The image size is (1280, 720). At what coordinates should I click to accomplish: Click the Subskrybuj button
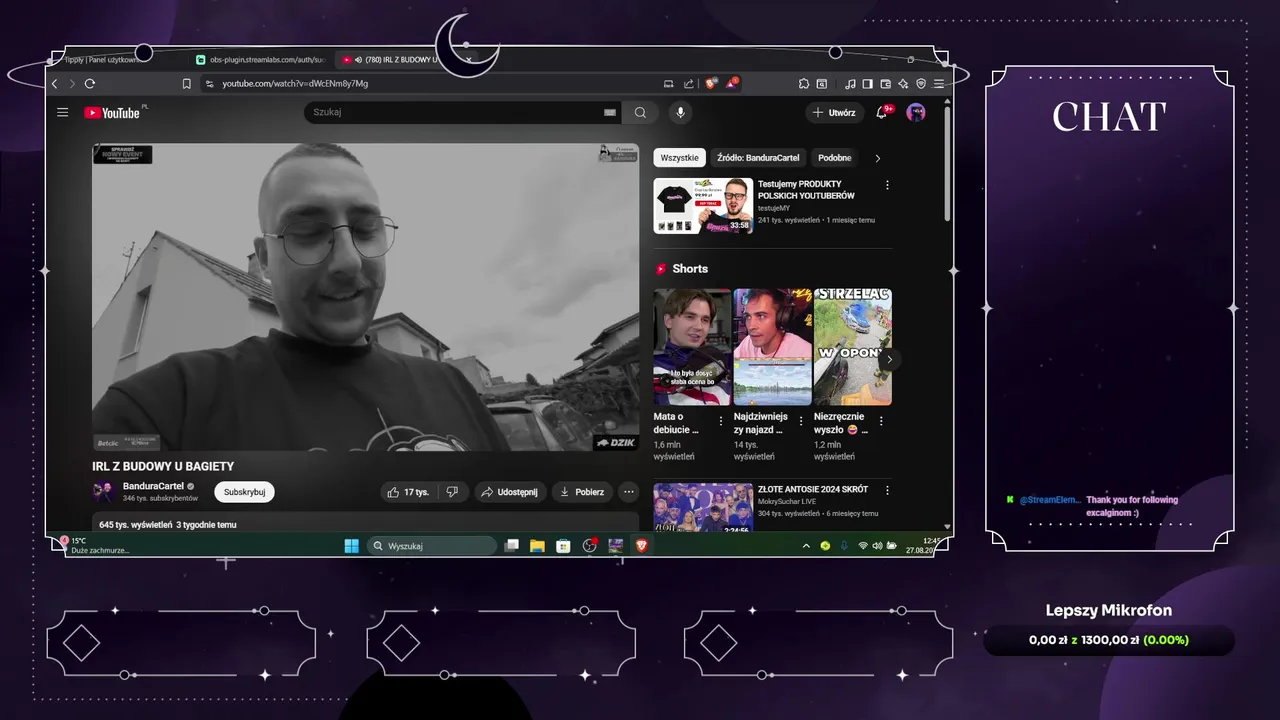pyautogui.click(x=244, y=492)
